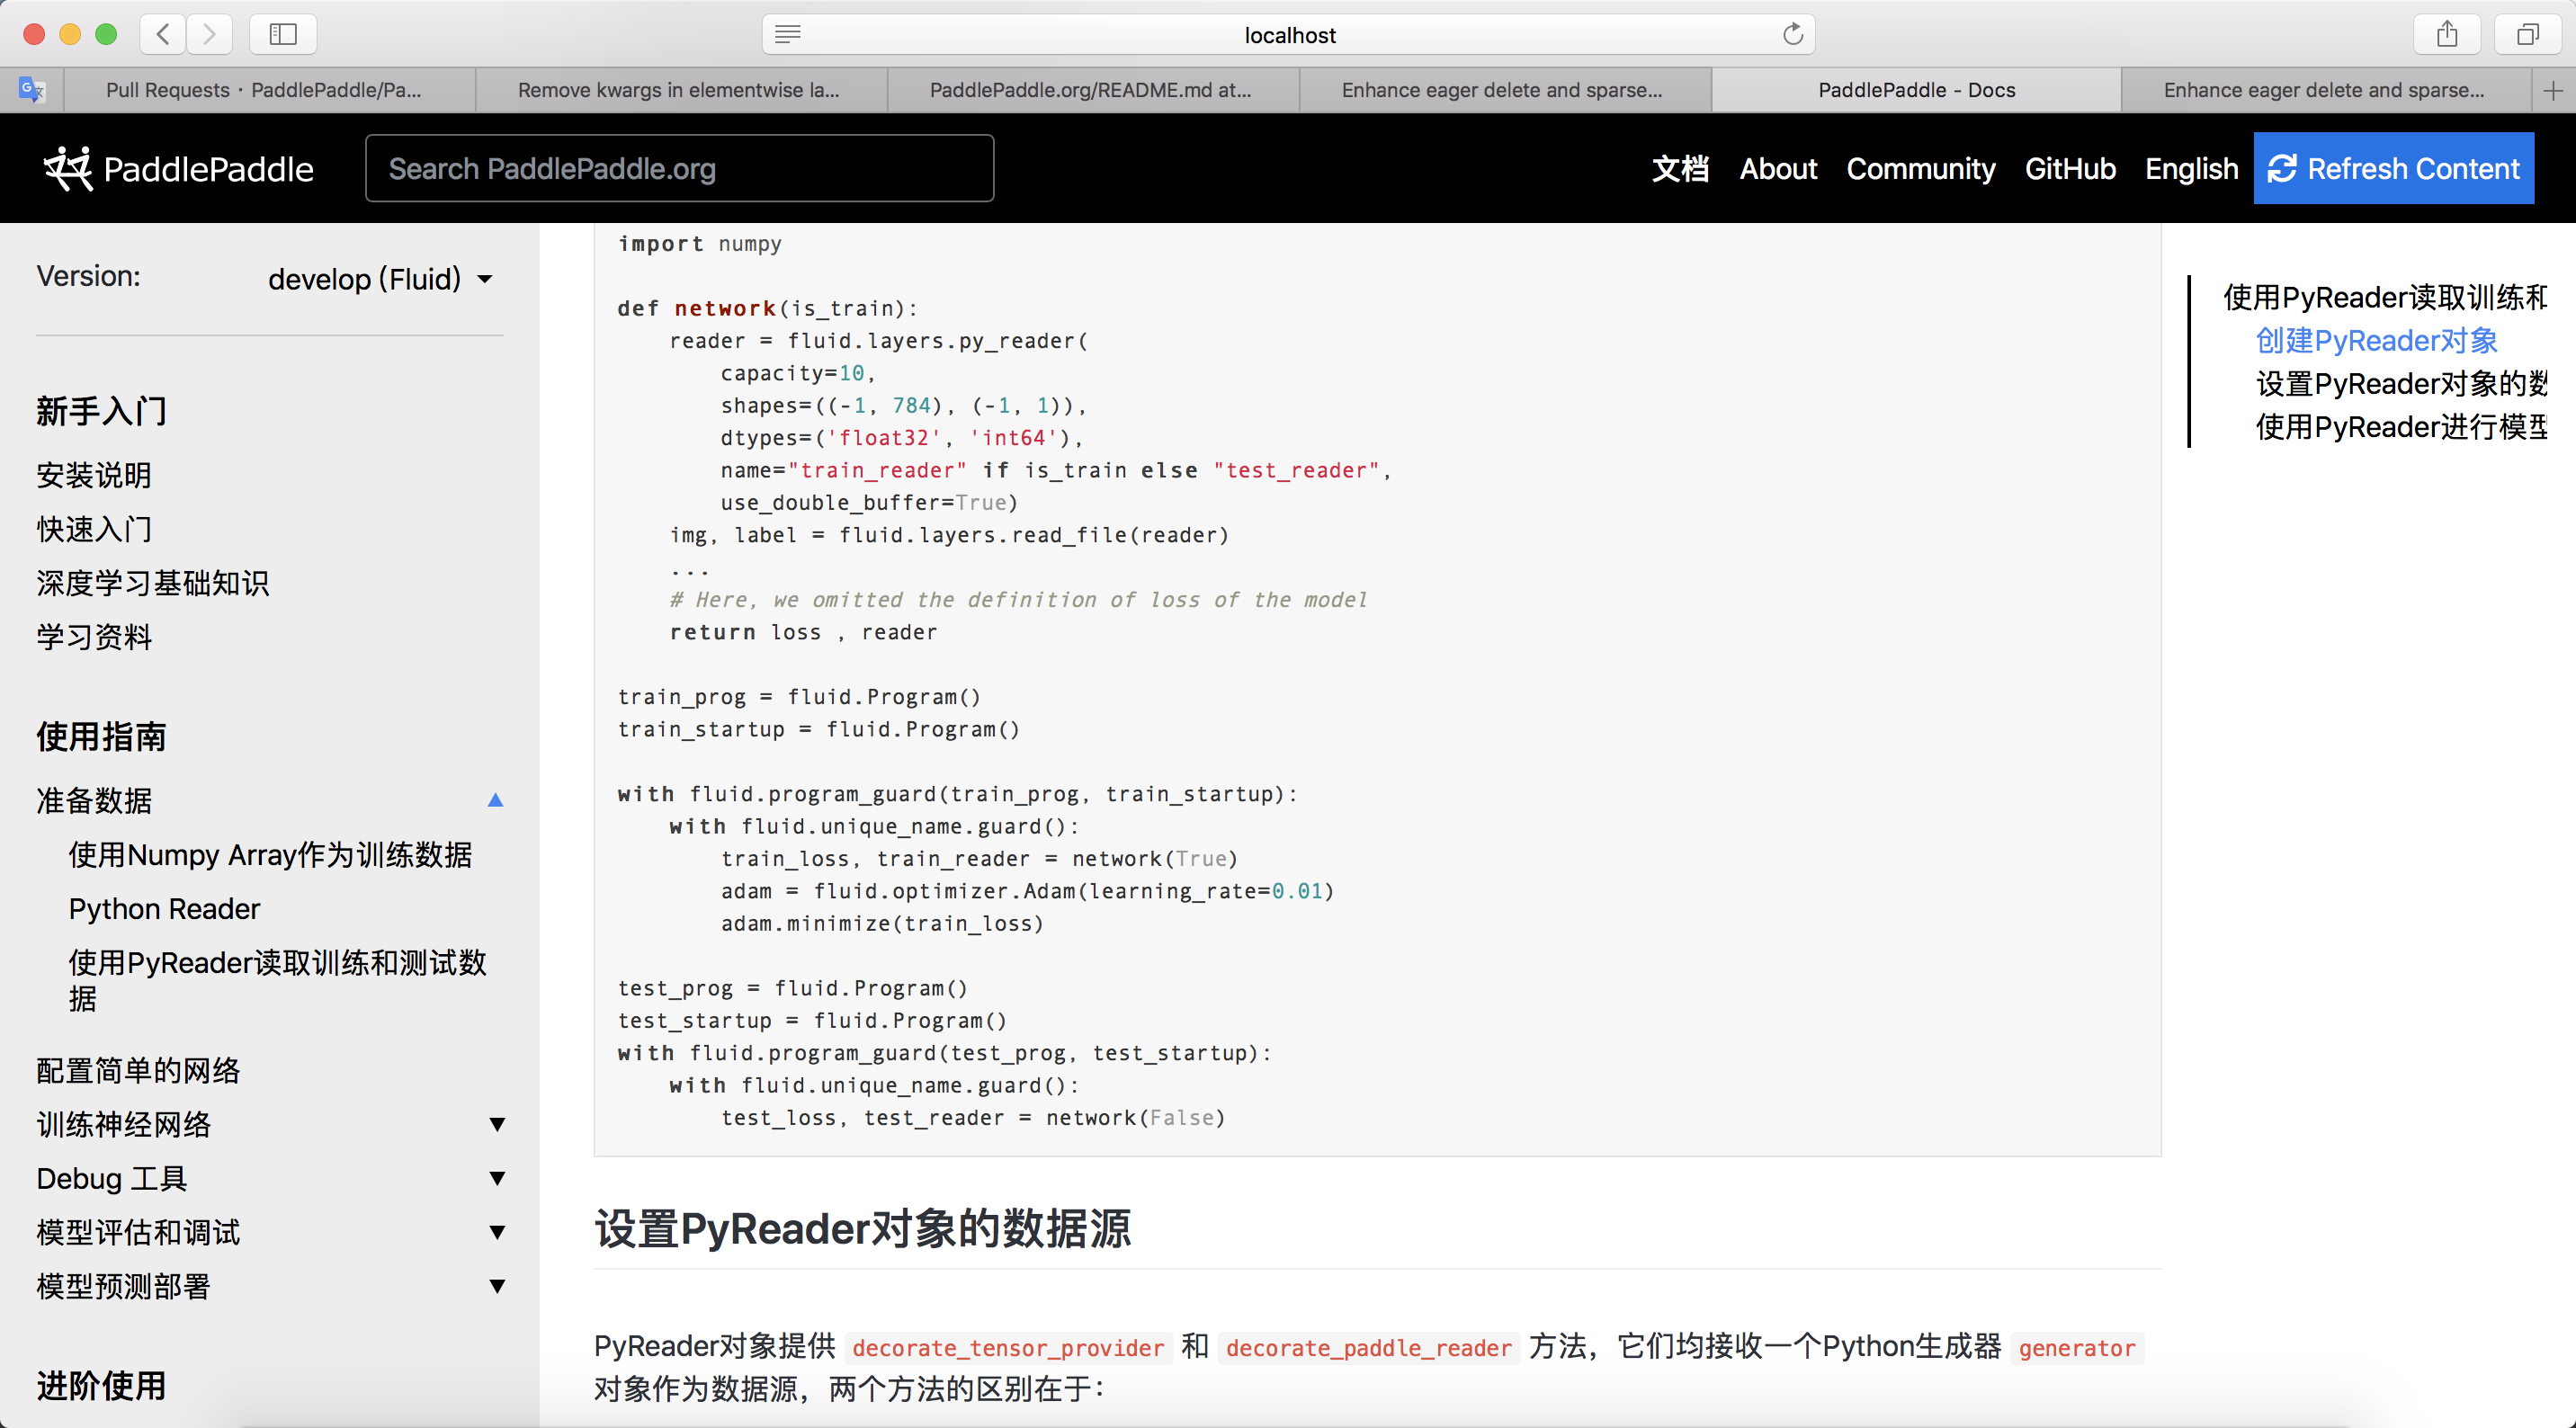This screenshot has height=1428, width=2576.
Task: Reload the localhost page
Action: point(1793,35)
